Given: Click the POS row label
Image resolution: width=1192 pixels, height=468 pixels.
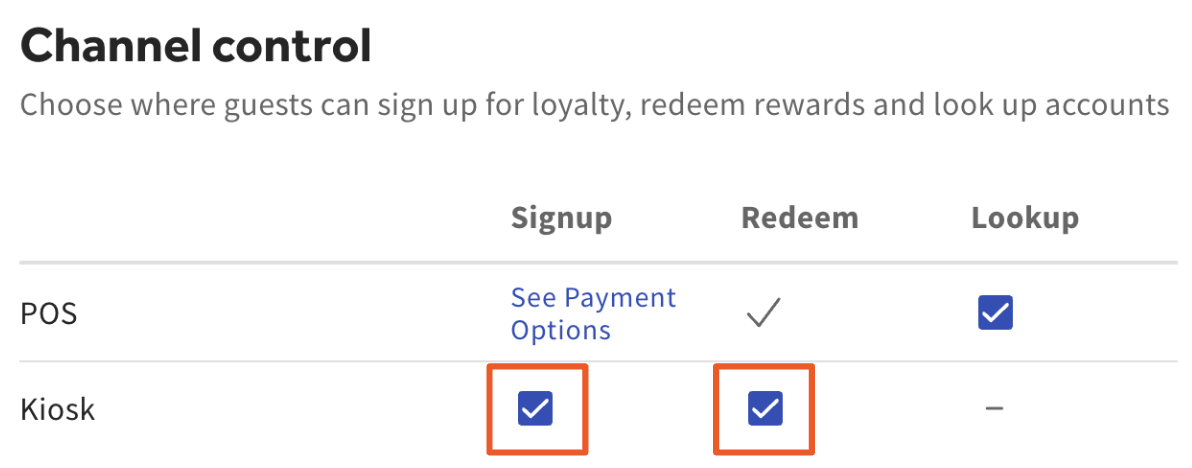Looking at the screenshot, I should 49,314.
